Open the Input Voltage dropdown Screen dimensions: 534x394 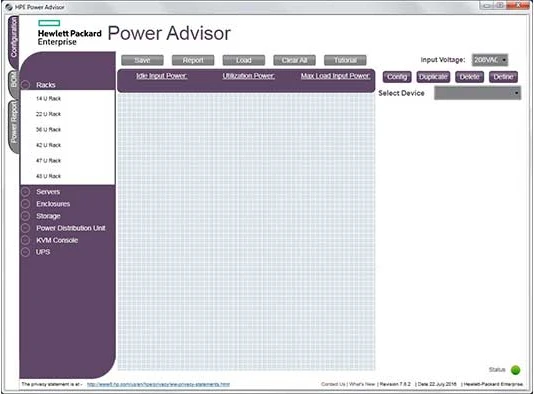[490, 60]
